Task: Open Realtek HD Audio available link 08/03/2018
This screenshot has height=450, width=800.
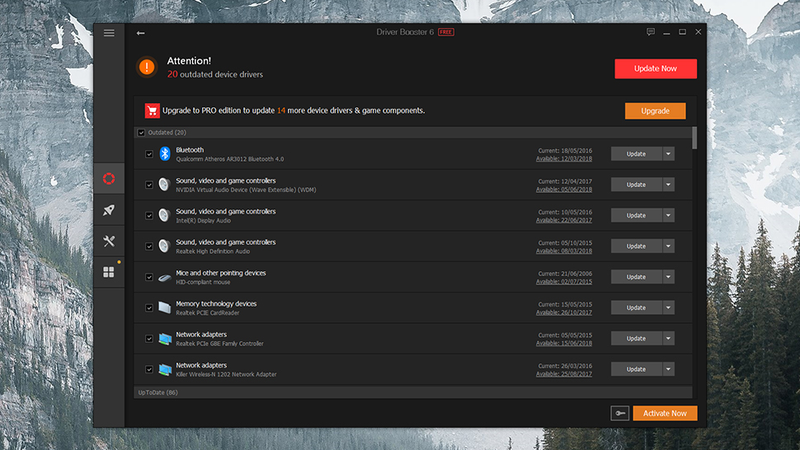Action: (564, 251)
